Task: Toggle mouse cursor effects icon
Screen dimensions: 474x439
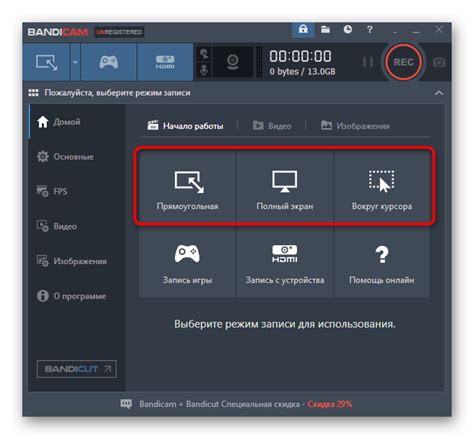Action: coord(204,54)
